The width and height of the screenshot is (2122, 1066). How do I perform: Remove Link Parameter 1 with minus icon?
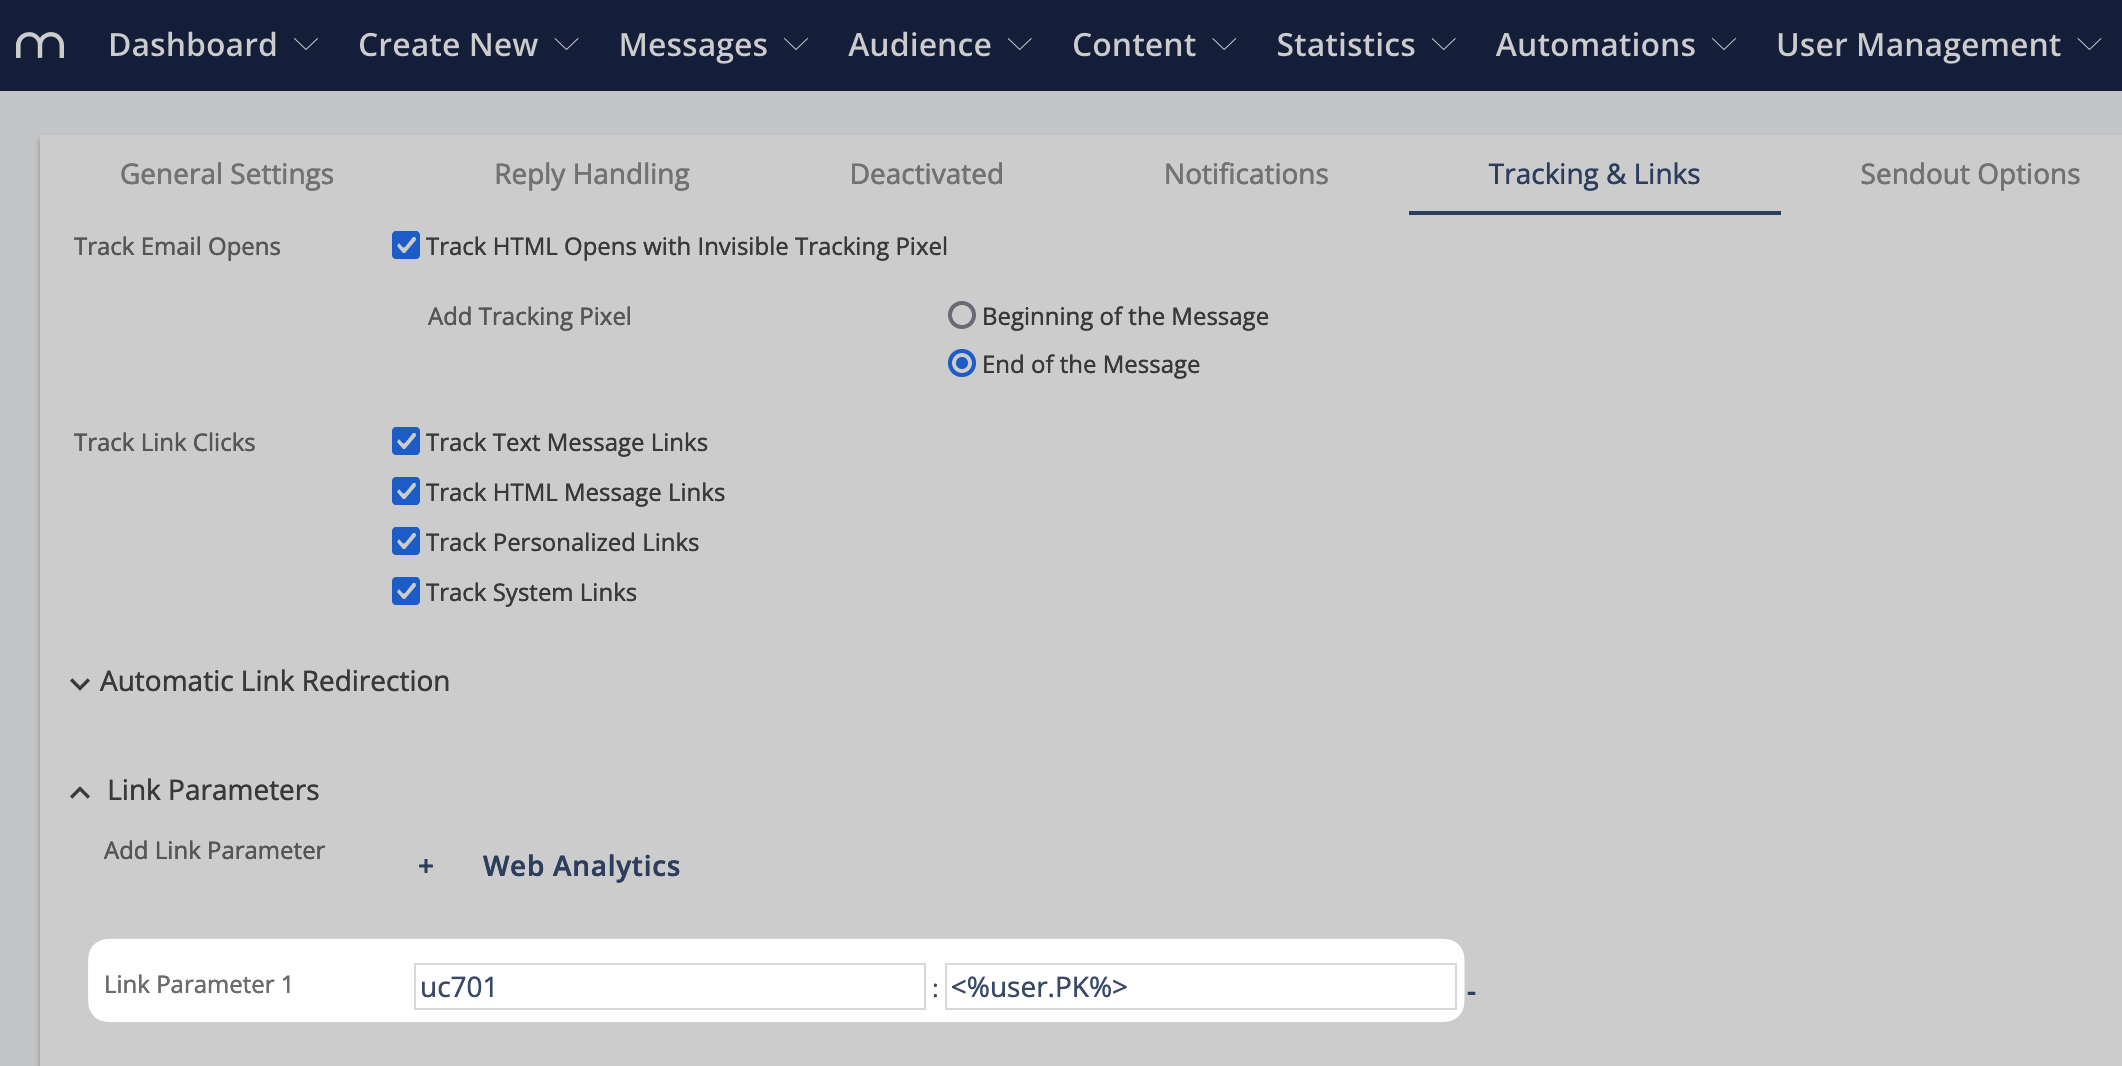pos(1472,992)
